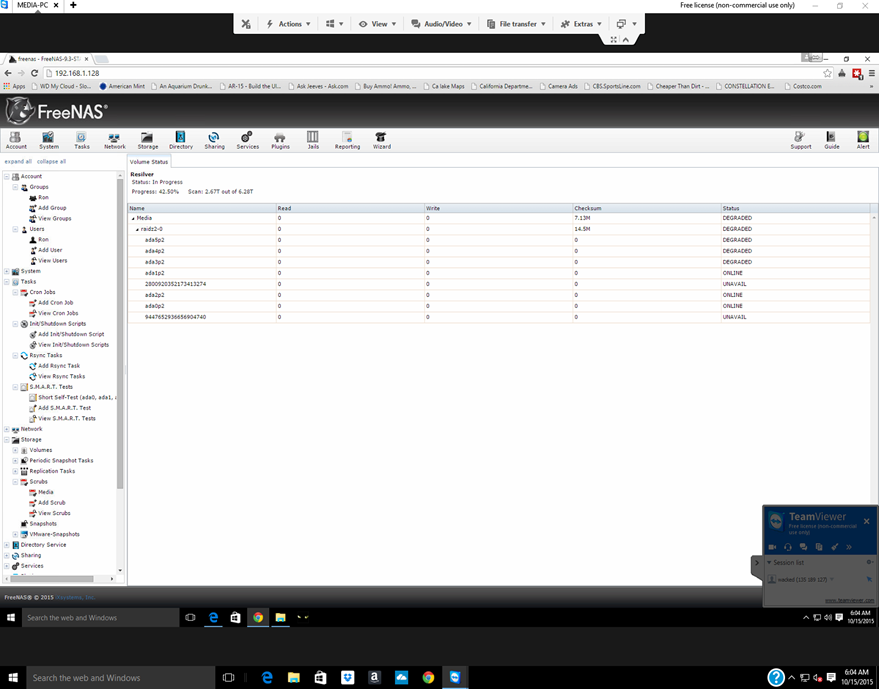Open TeamViewer File transfer menu
This screenshot has height=689, width=879.
point(516,24)
